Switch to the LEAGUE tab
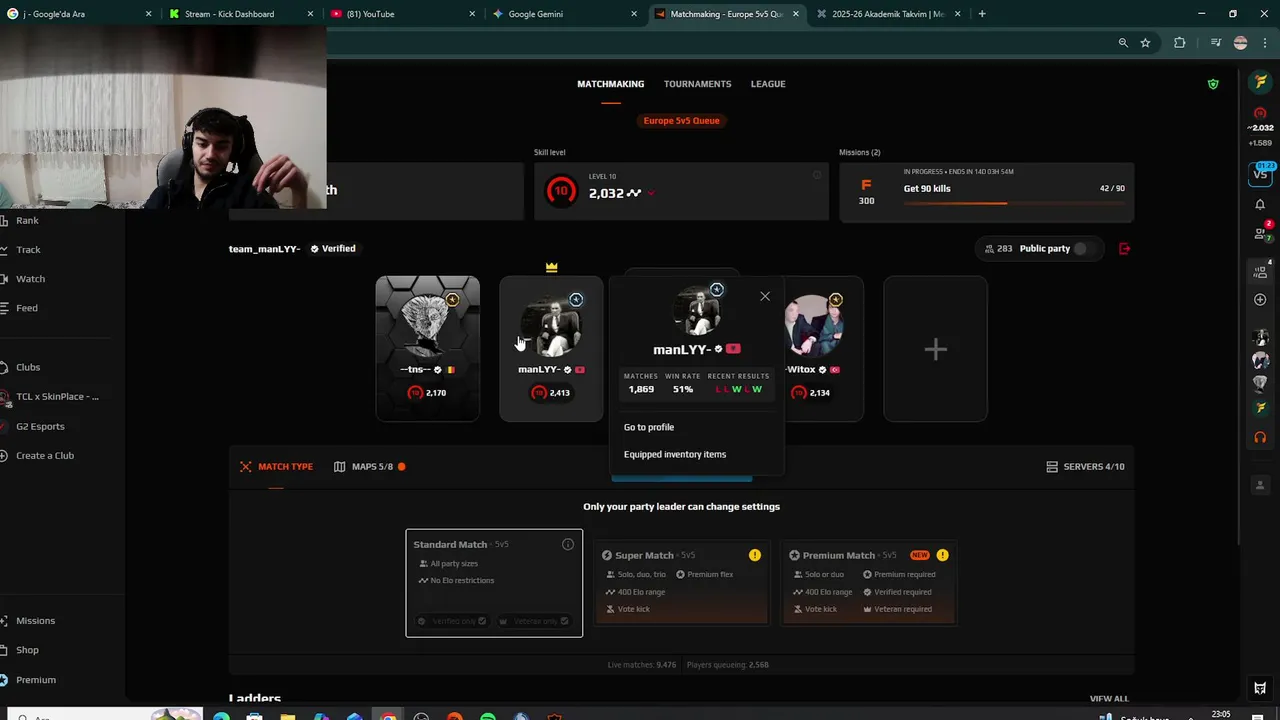The image size is (1280, 720). [768, 84]
